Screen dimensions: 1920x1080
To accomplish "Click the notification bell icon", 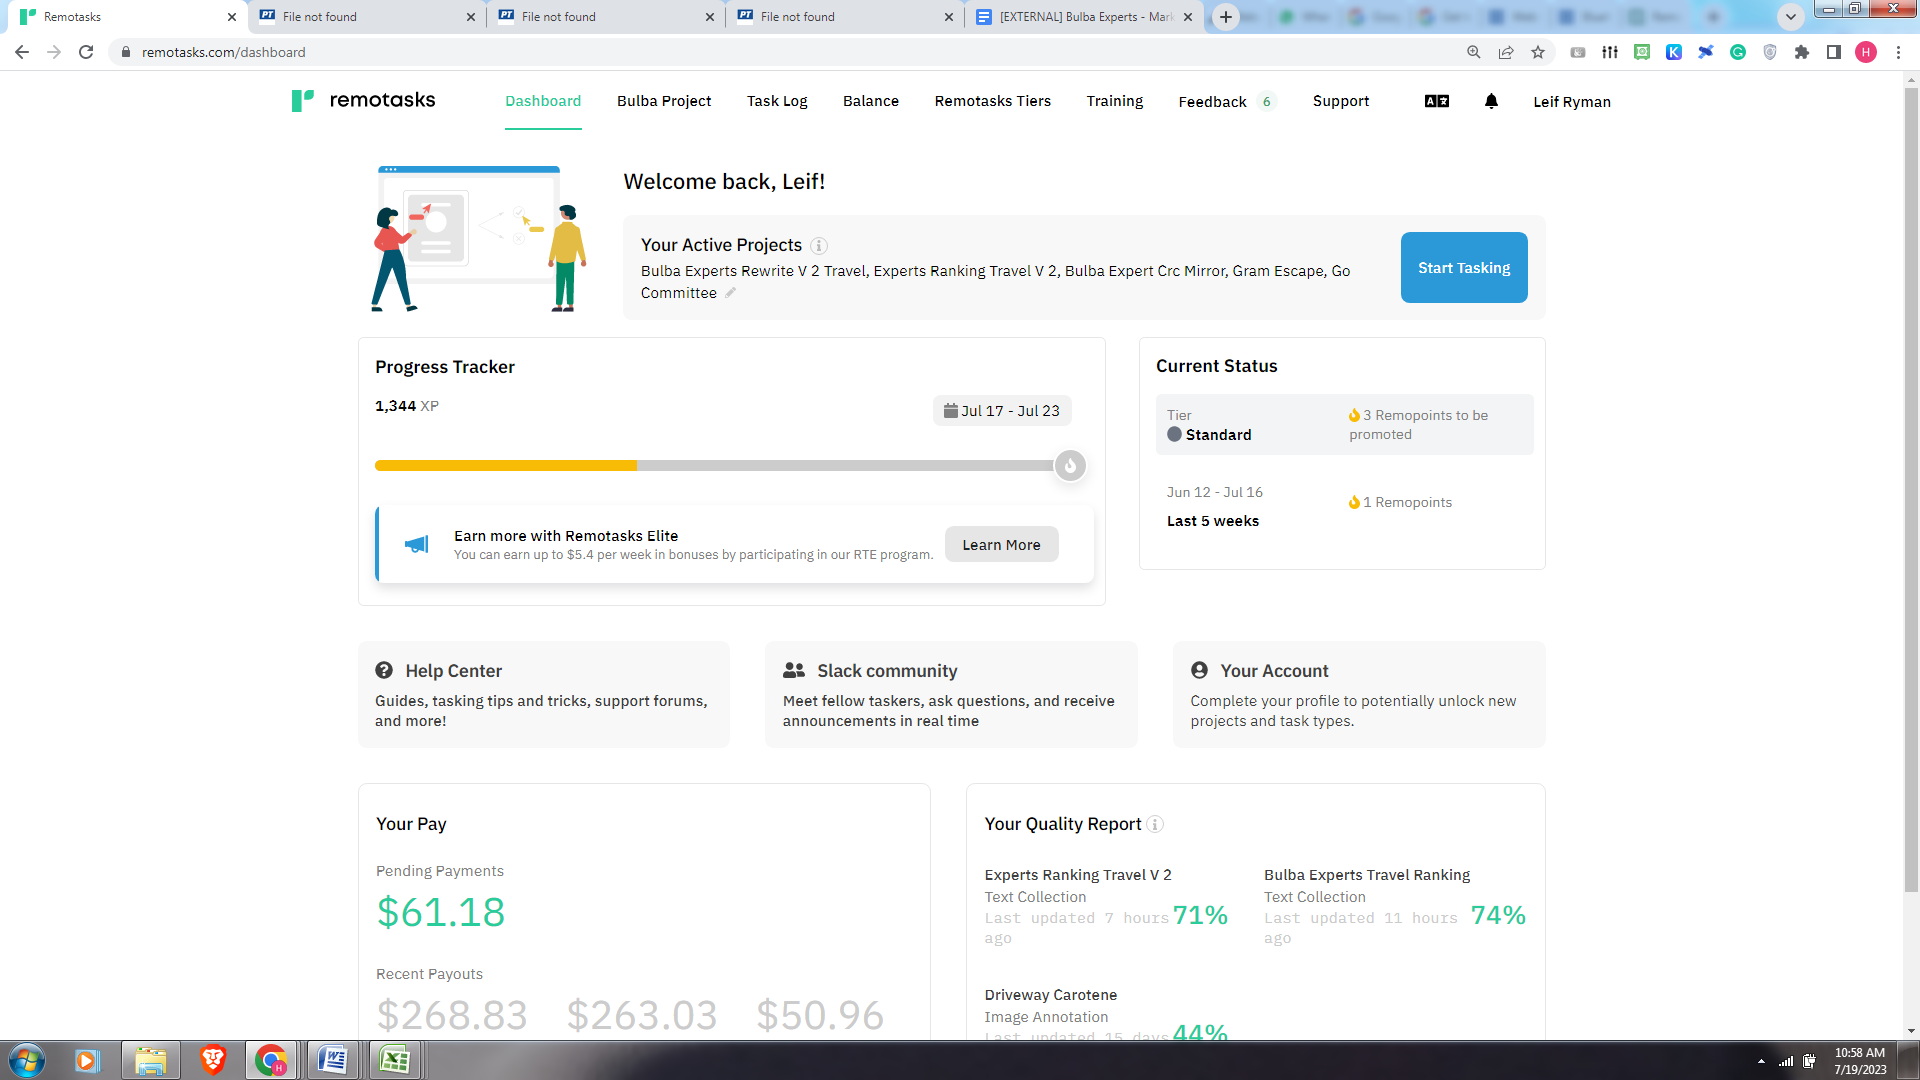I will tap(1491, 101).
